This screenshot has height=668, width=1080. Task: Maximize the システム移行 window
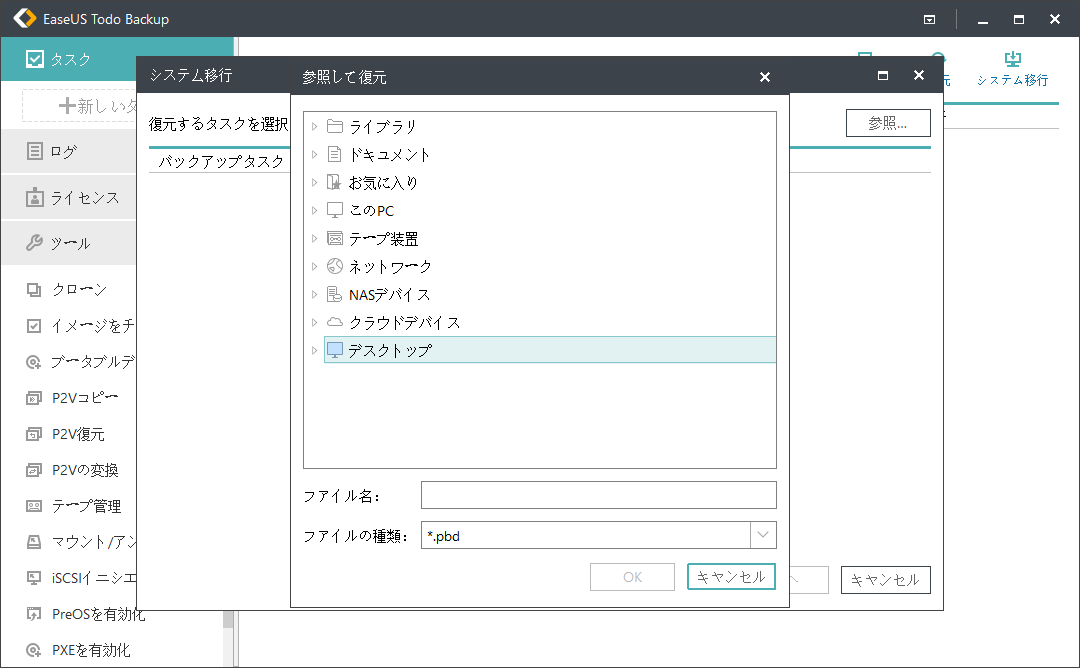[883, 75]
